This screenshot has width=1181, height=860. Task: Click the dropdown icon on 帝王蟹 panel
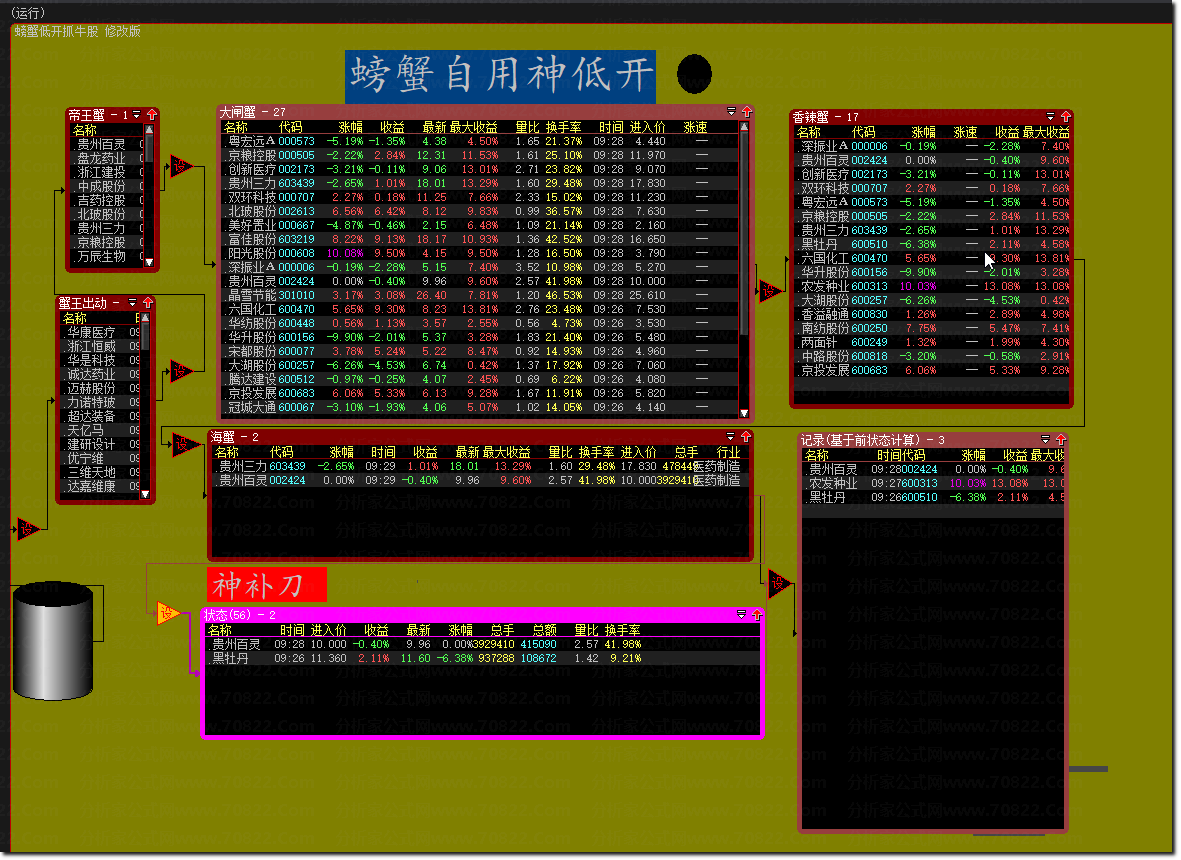(x=136, y=114)
